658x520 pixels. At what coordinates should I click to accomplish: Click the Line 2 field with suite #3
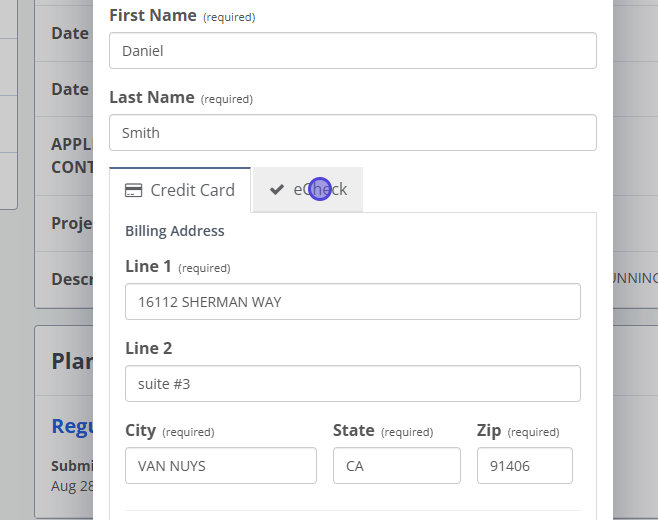(353, 384)
